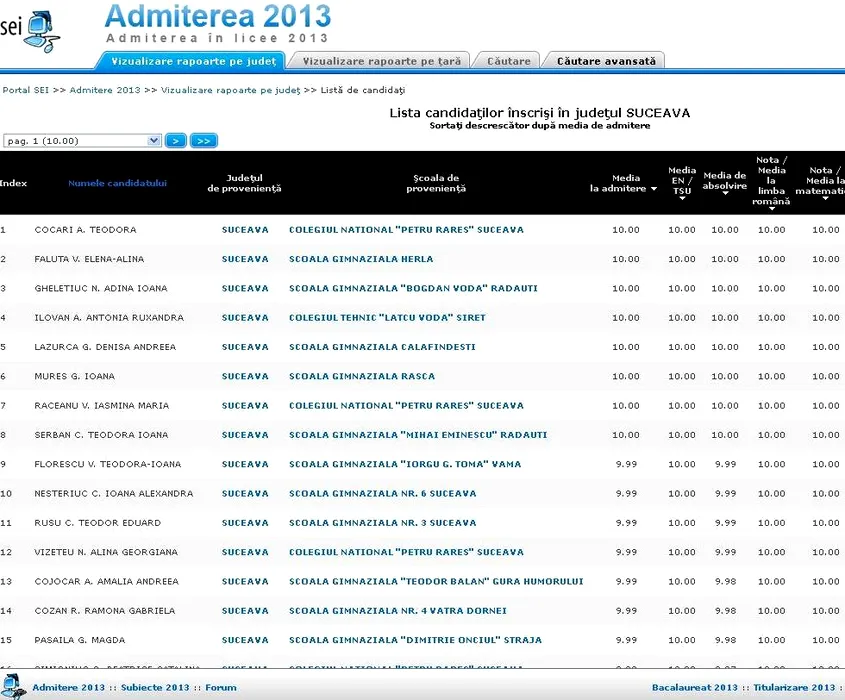The image size is (845, 700).
Task: Open Scoala Gimnaziala Herla school link
Action: click(361, 259)
